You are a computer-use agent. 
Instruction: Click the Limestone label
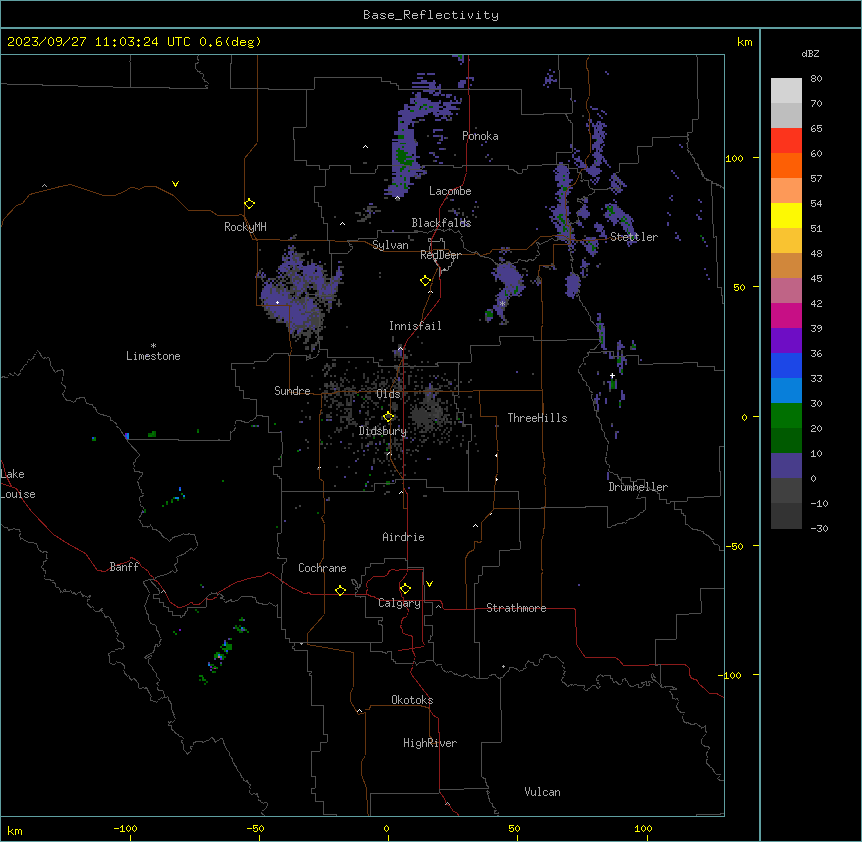click(x=153, y=356)
